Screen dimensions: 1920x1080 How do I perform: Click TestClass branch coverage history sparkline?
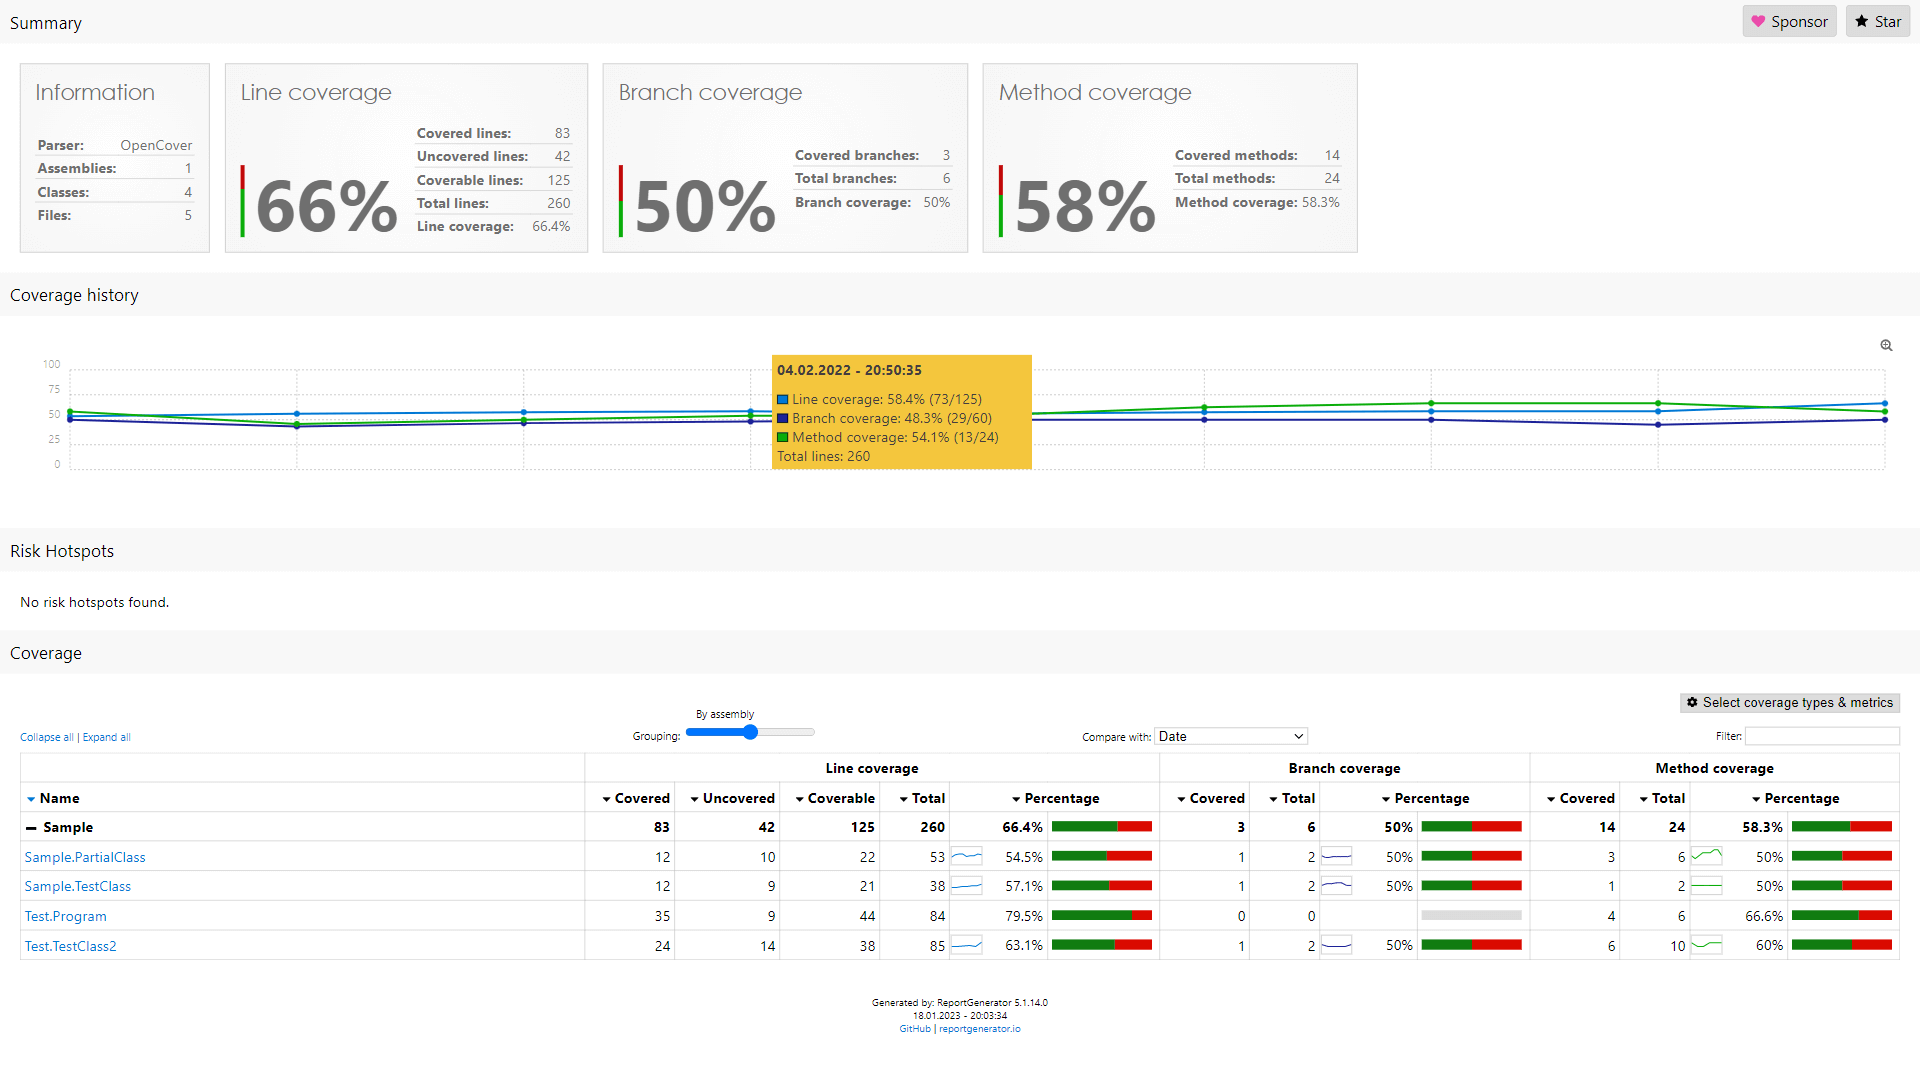1336,886
